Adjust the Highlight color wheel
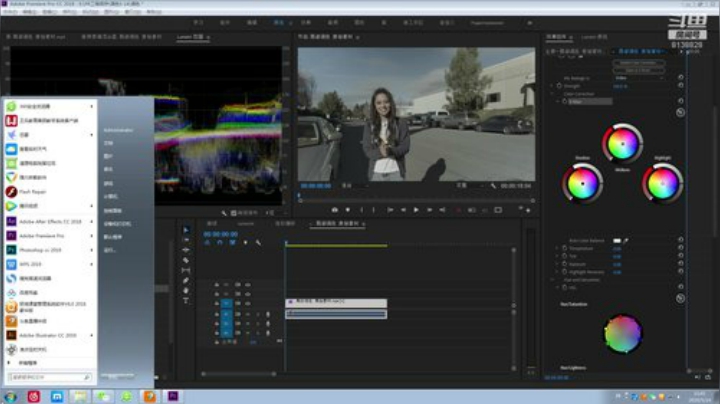 click(x=662, y=183)
